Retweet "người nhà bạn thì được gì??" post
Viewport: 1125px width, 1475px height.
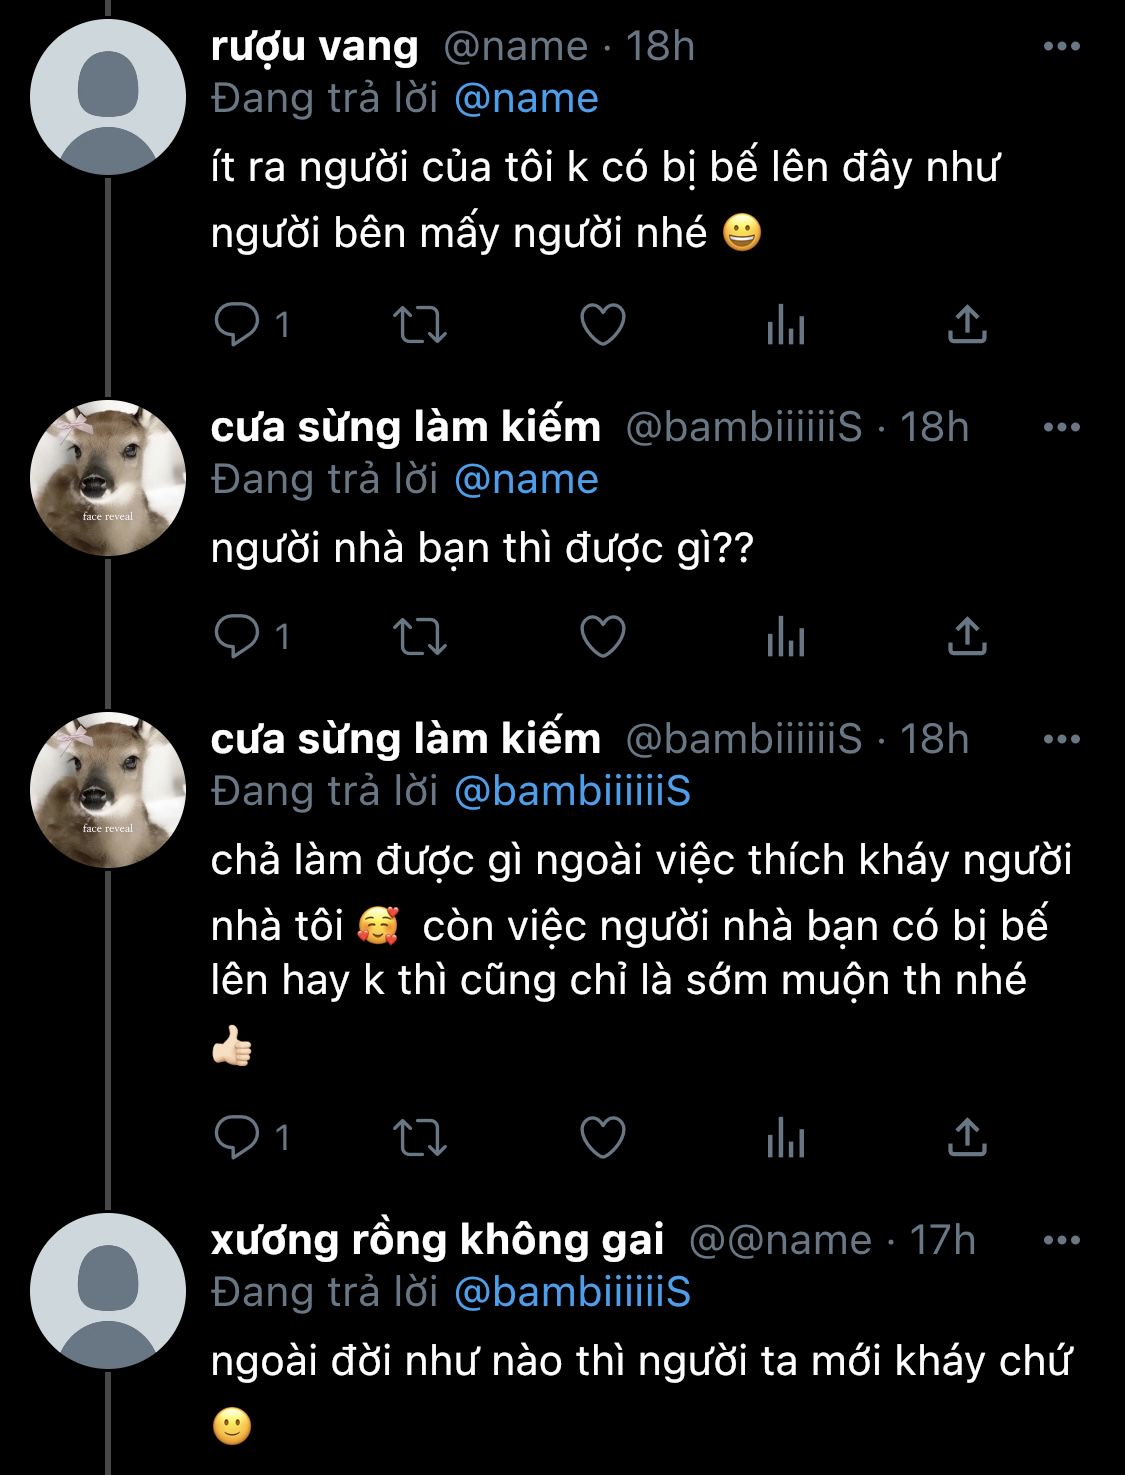[x=420, y=636]
